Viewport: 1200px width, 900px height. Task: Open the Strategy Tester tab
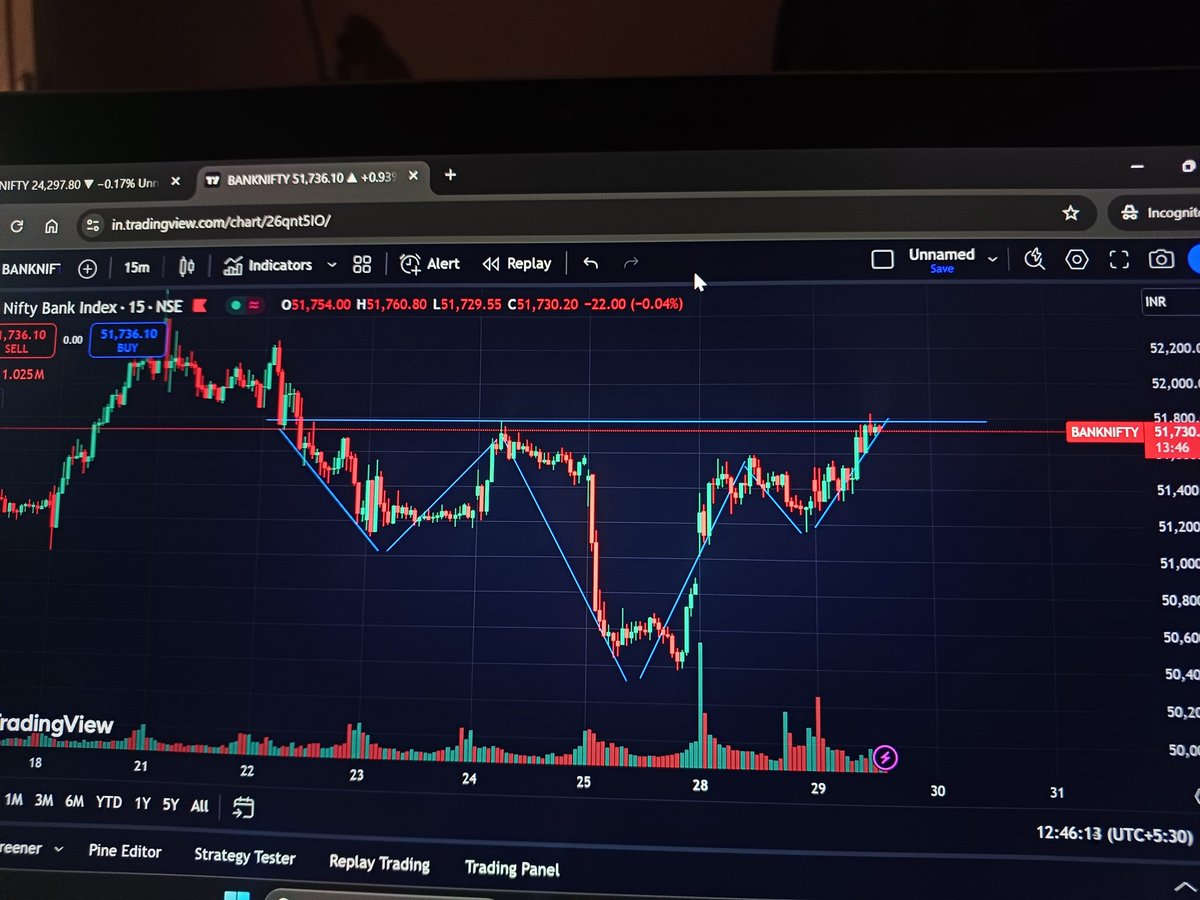click(x=245, y=856)
